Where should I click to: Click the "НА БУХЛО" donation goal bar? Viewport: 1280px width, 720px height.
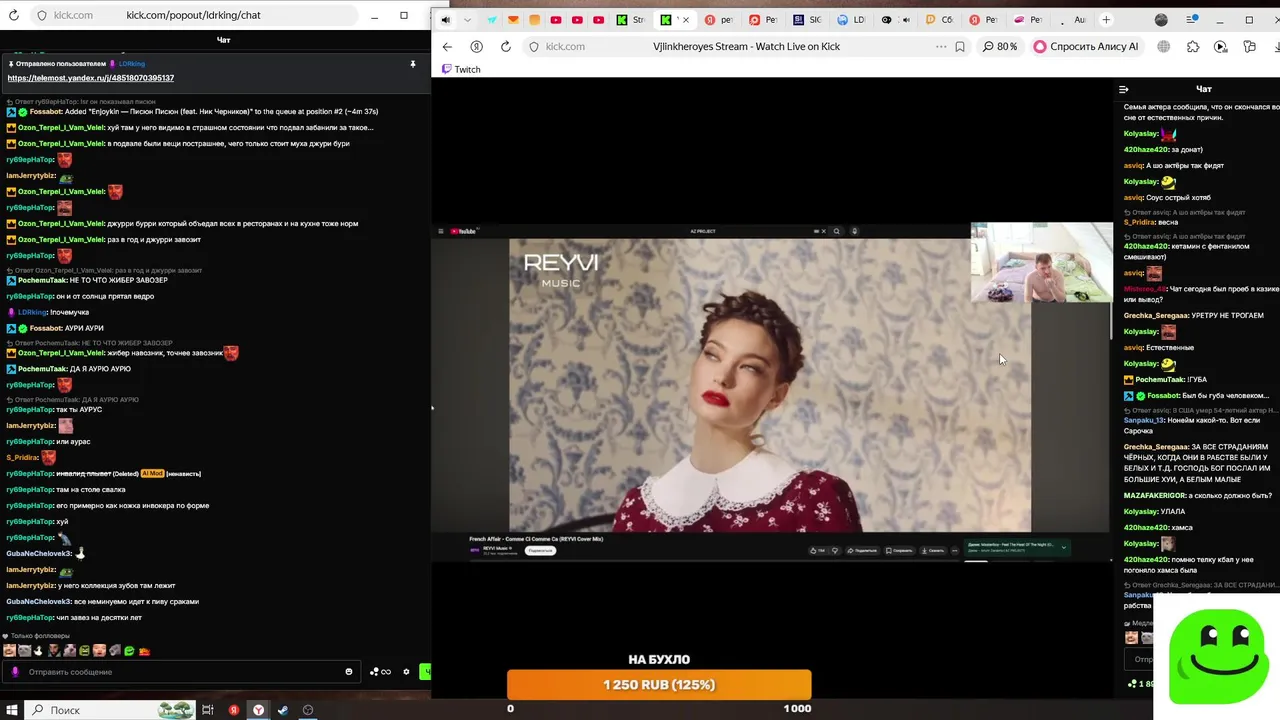[x=659, y=685]
